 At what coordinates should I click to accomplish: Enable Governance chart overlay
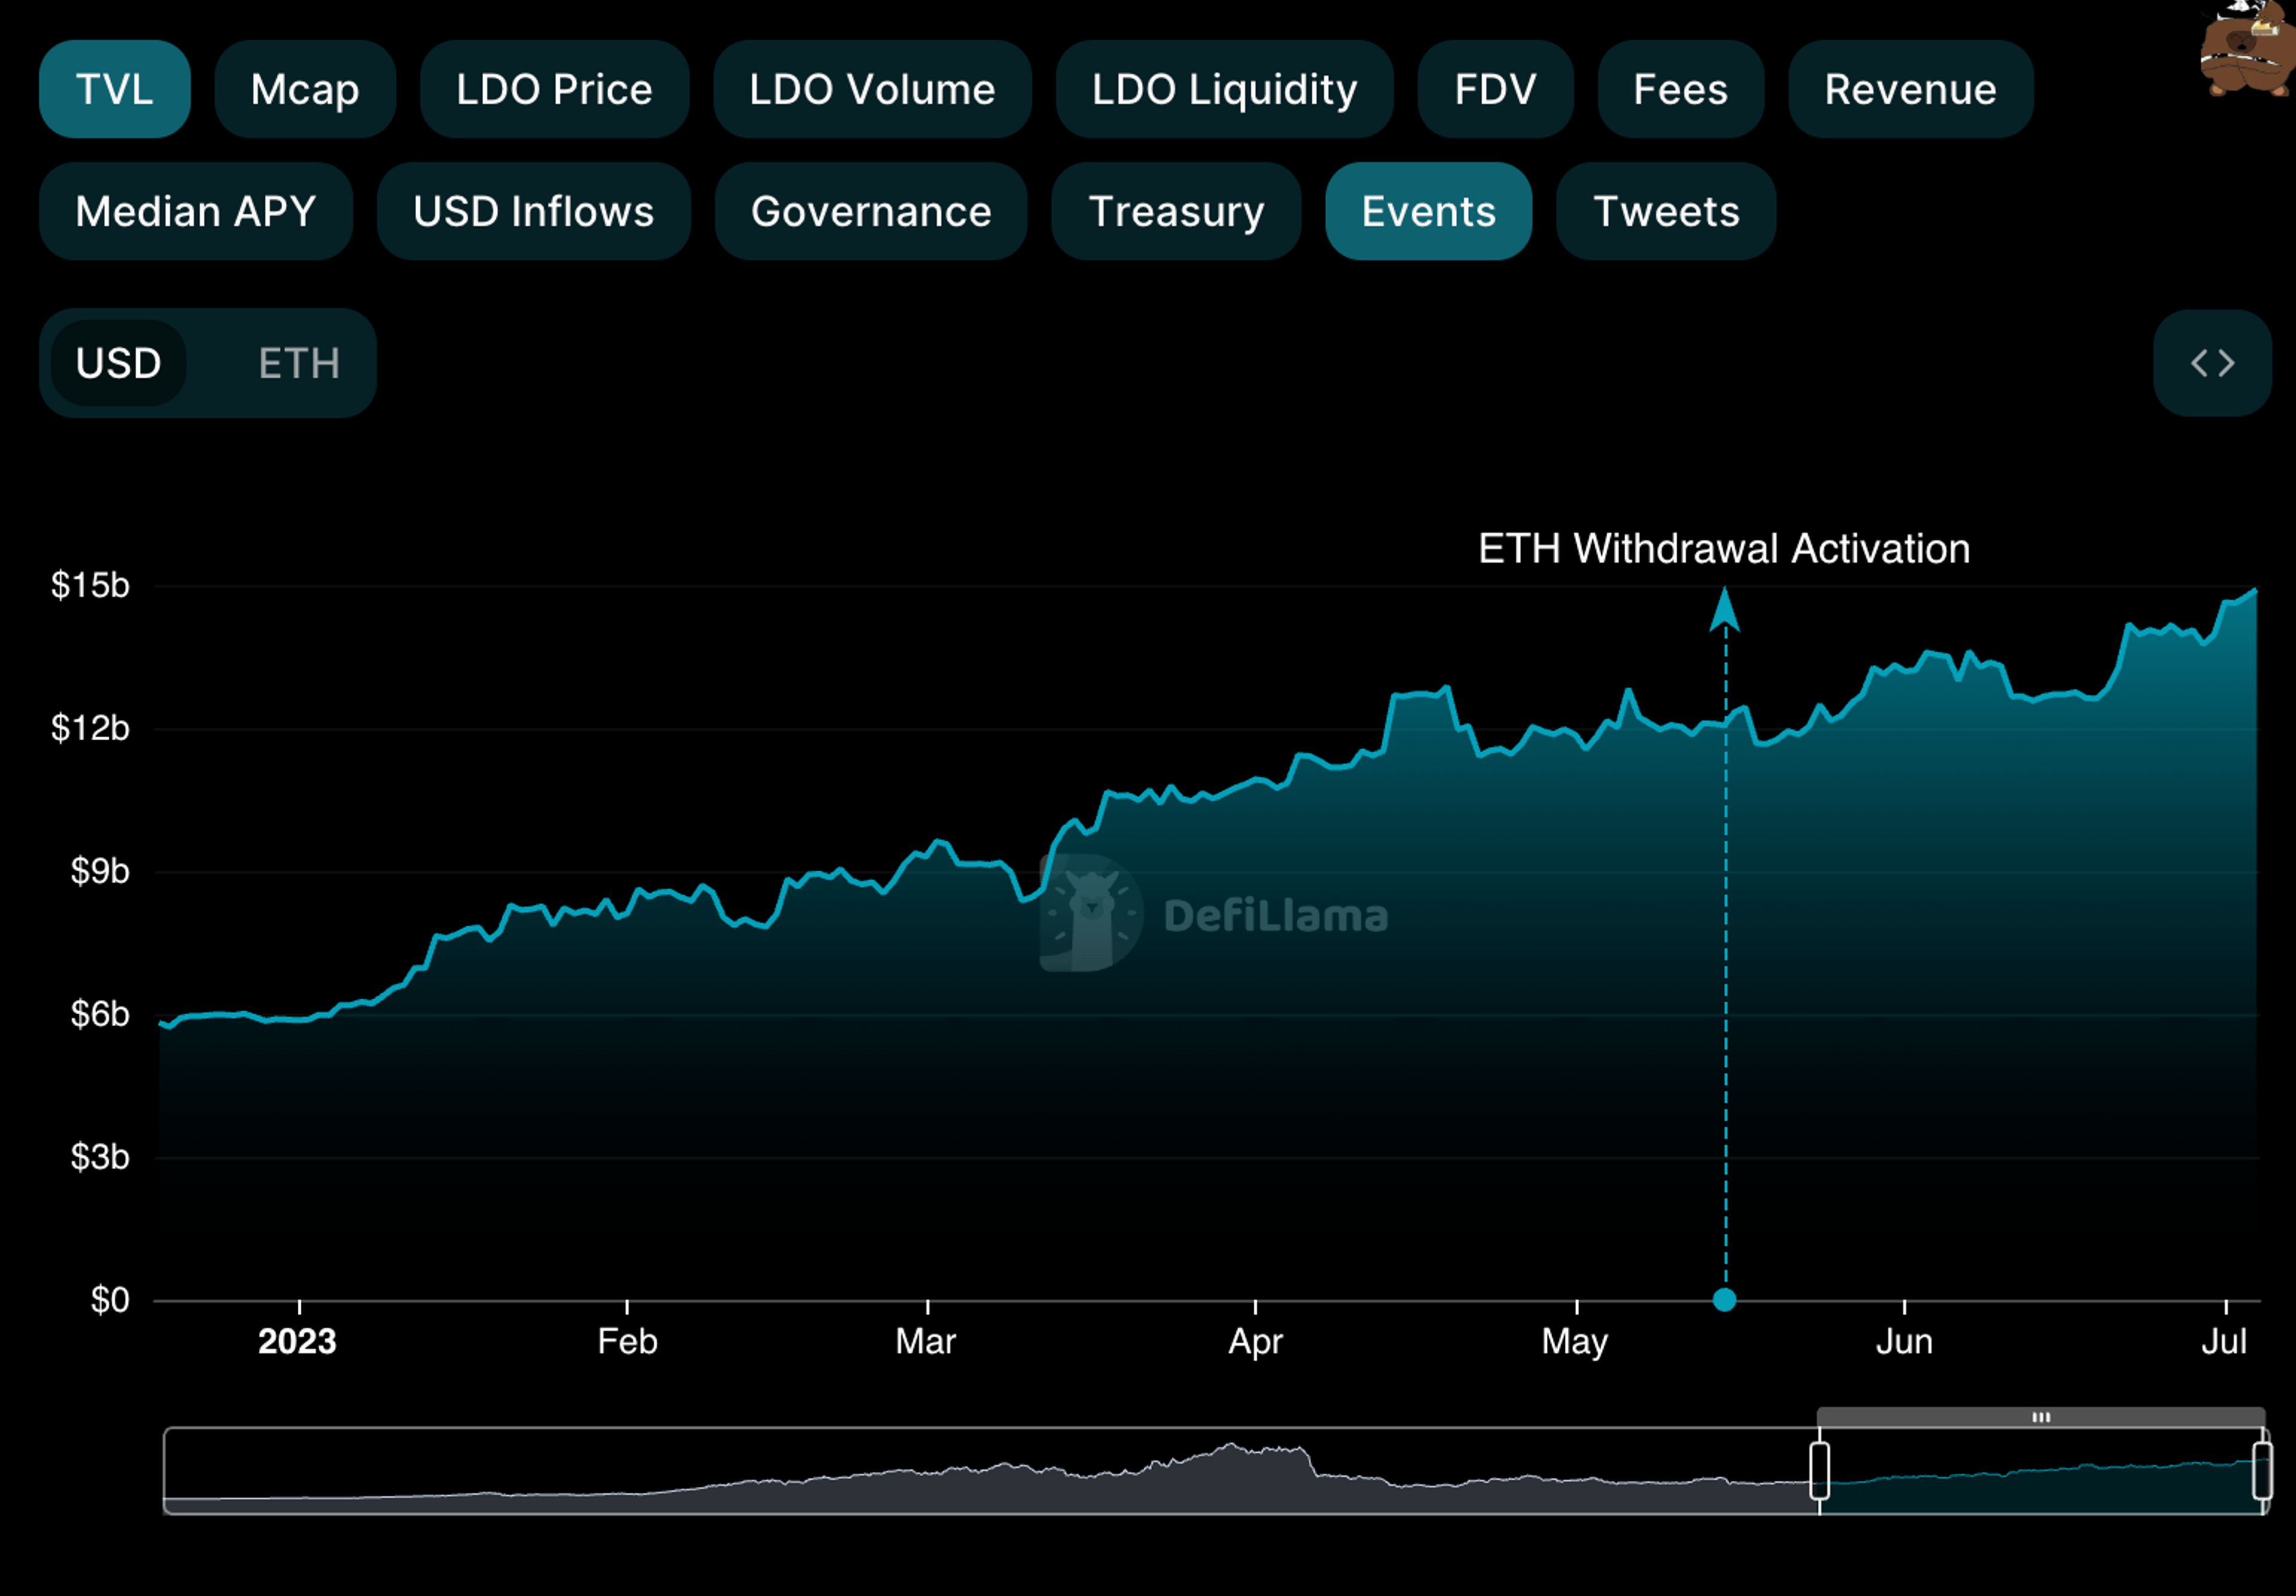tap(870, 211)
